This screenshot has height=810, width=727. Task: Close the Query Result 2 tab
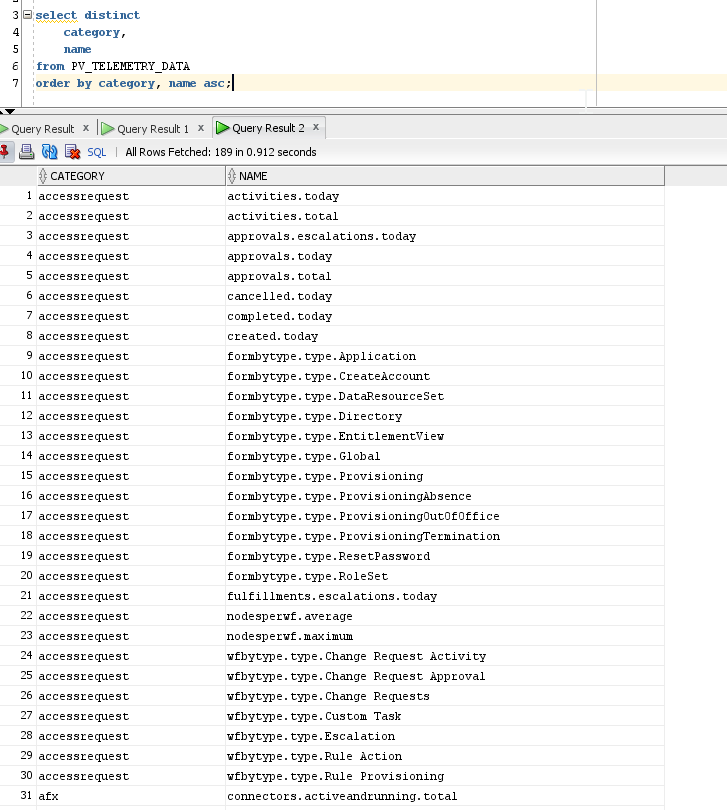tap(315, 128)
